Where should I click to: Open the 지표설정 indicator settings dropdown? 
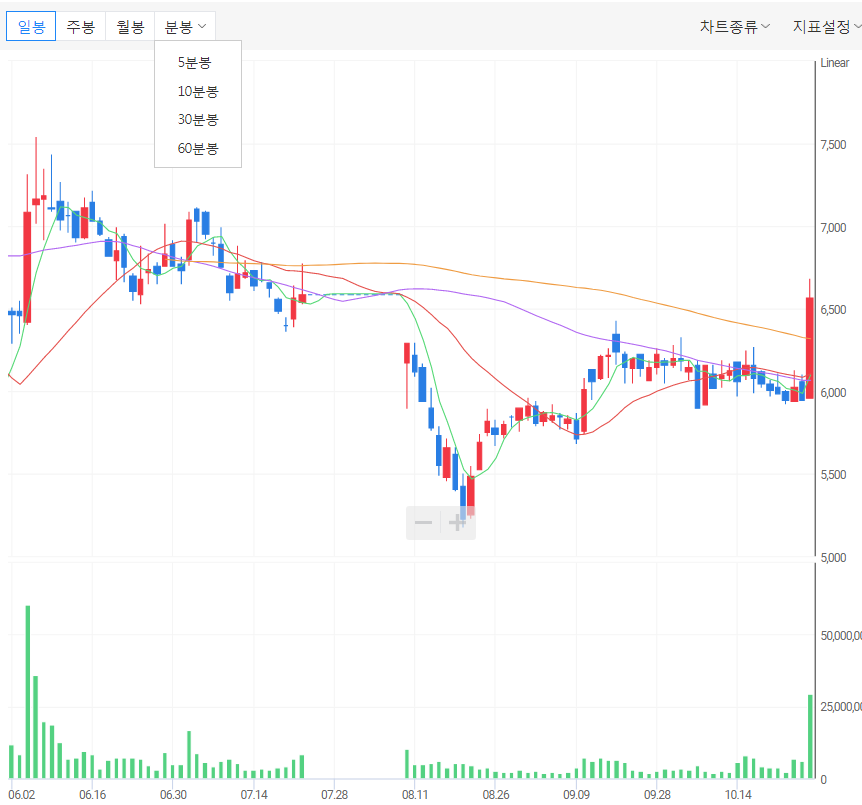(826, 26)
